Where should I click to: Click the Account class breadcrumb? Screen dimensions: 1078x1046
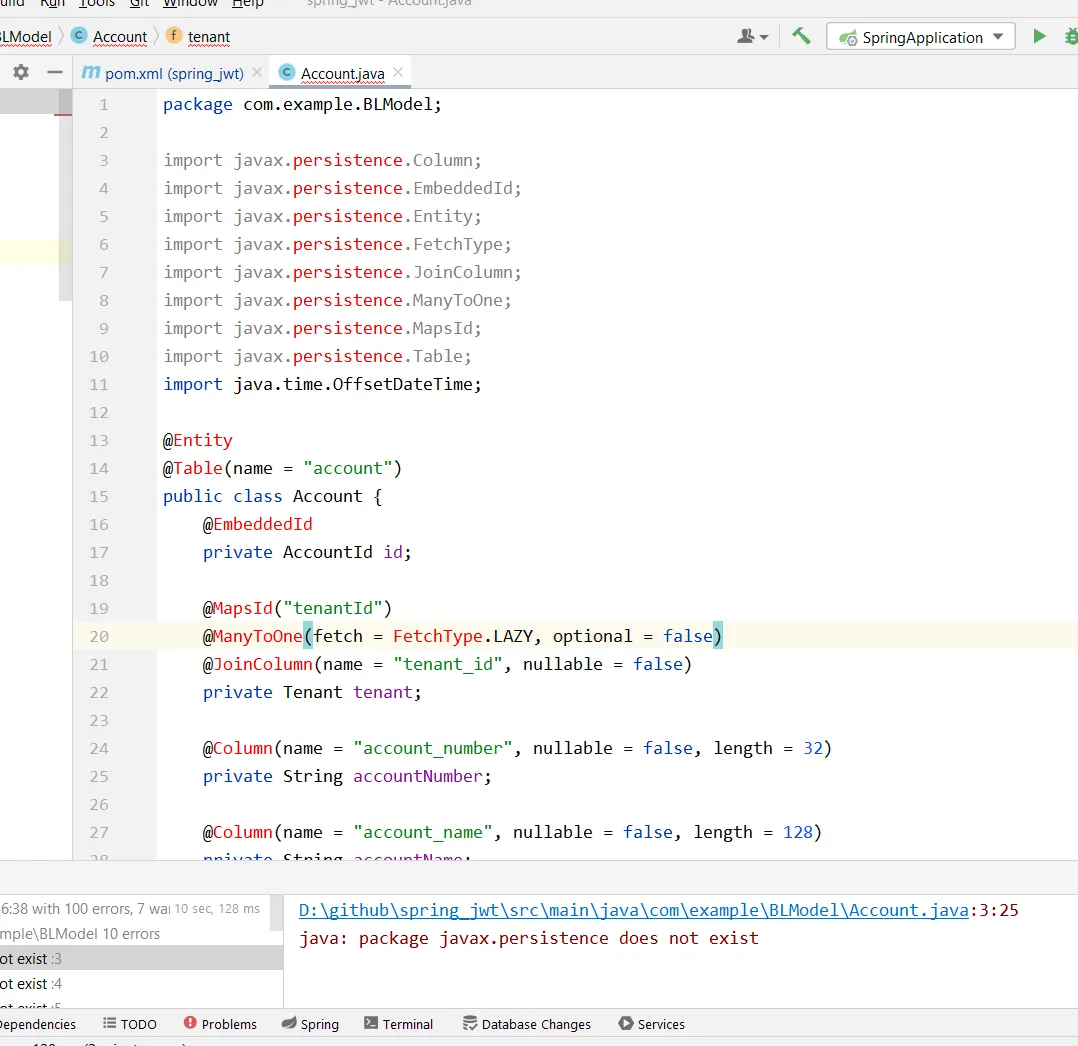119,37
